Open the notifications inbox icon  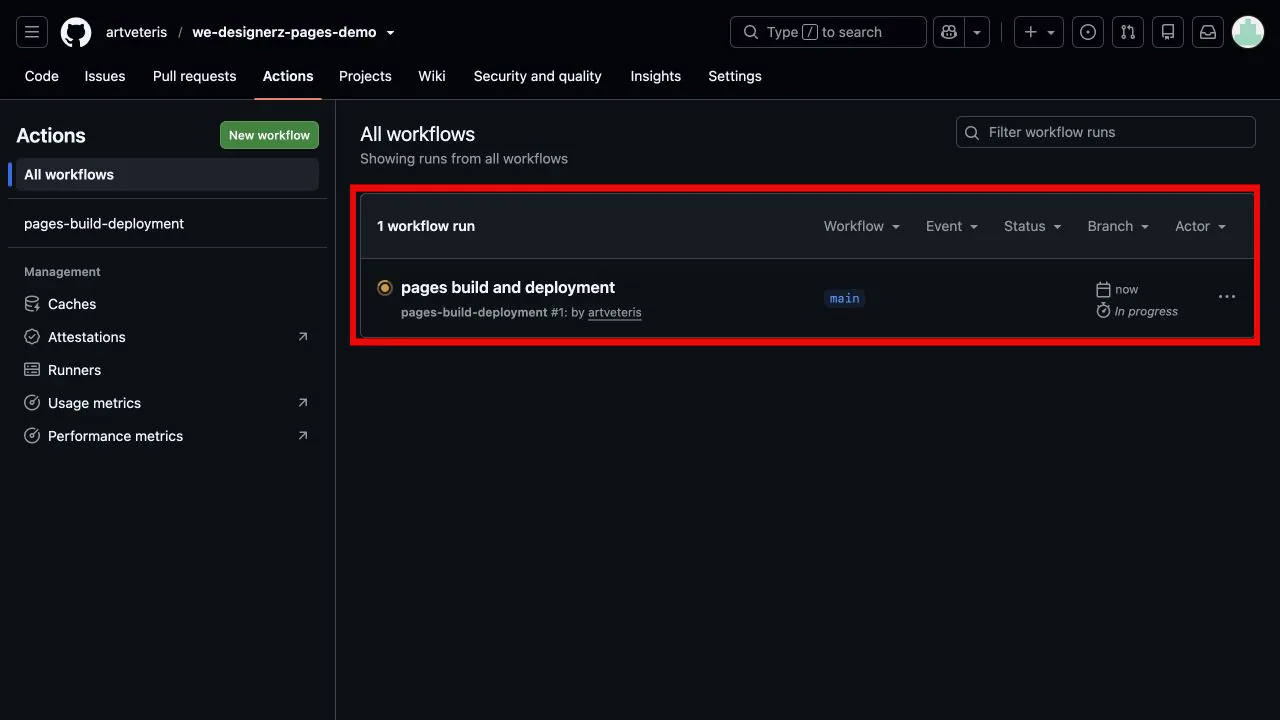point(1208,32)
